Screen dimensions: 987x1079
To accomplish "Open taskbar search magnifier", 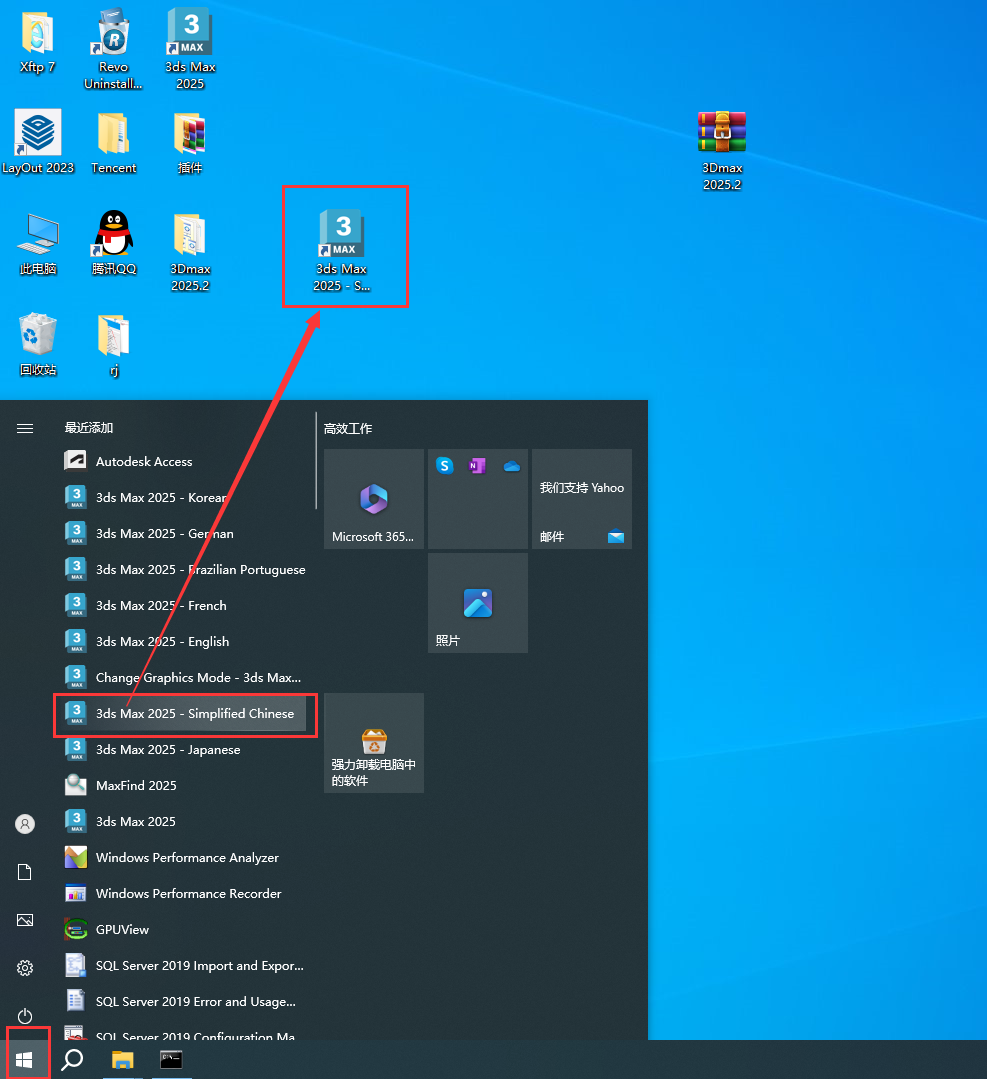I will coord(72,1059).
